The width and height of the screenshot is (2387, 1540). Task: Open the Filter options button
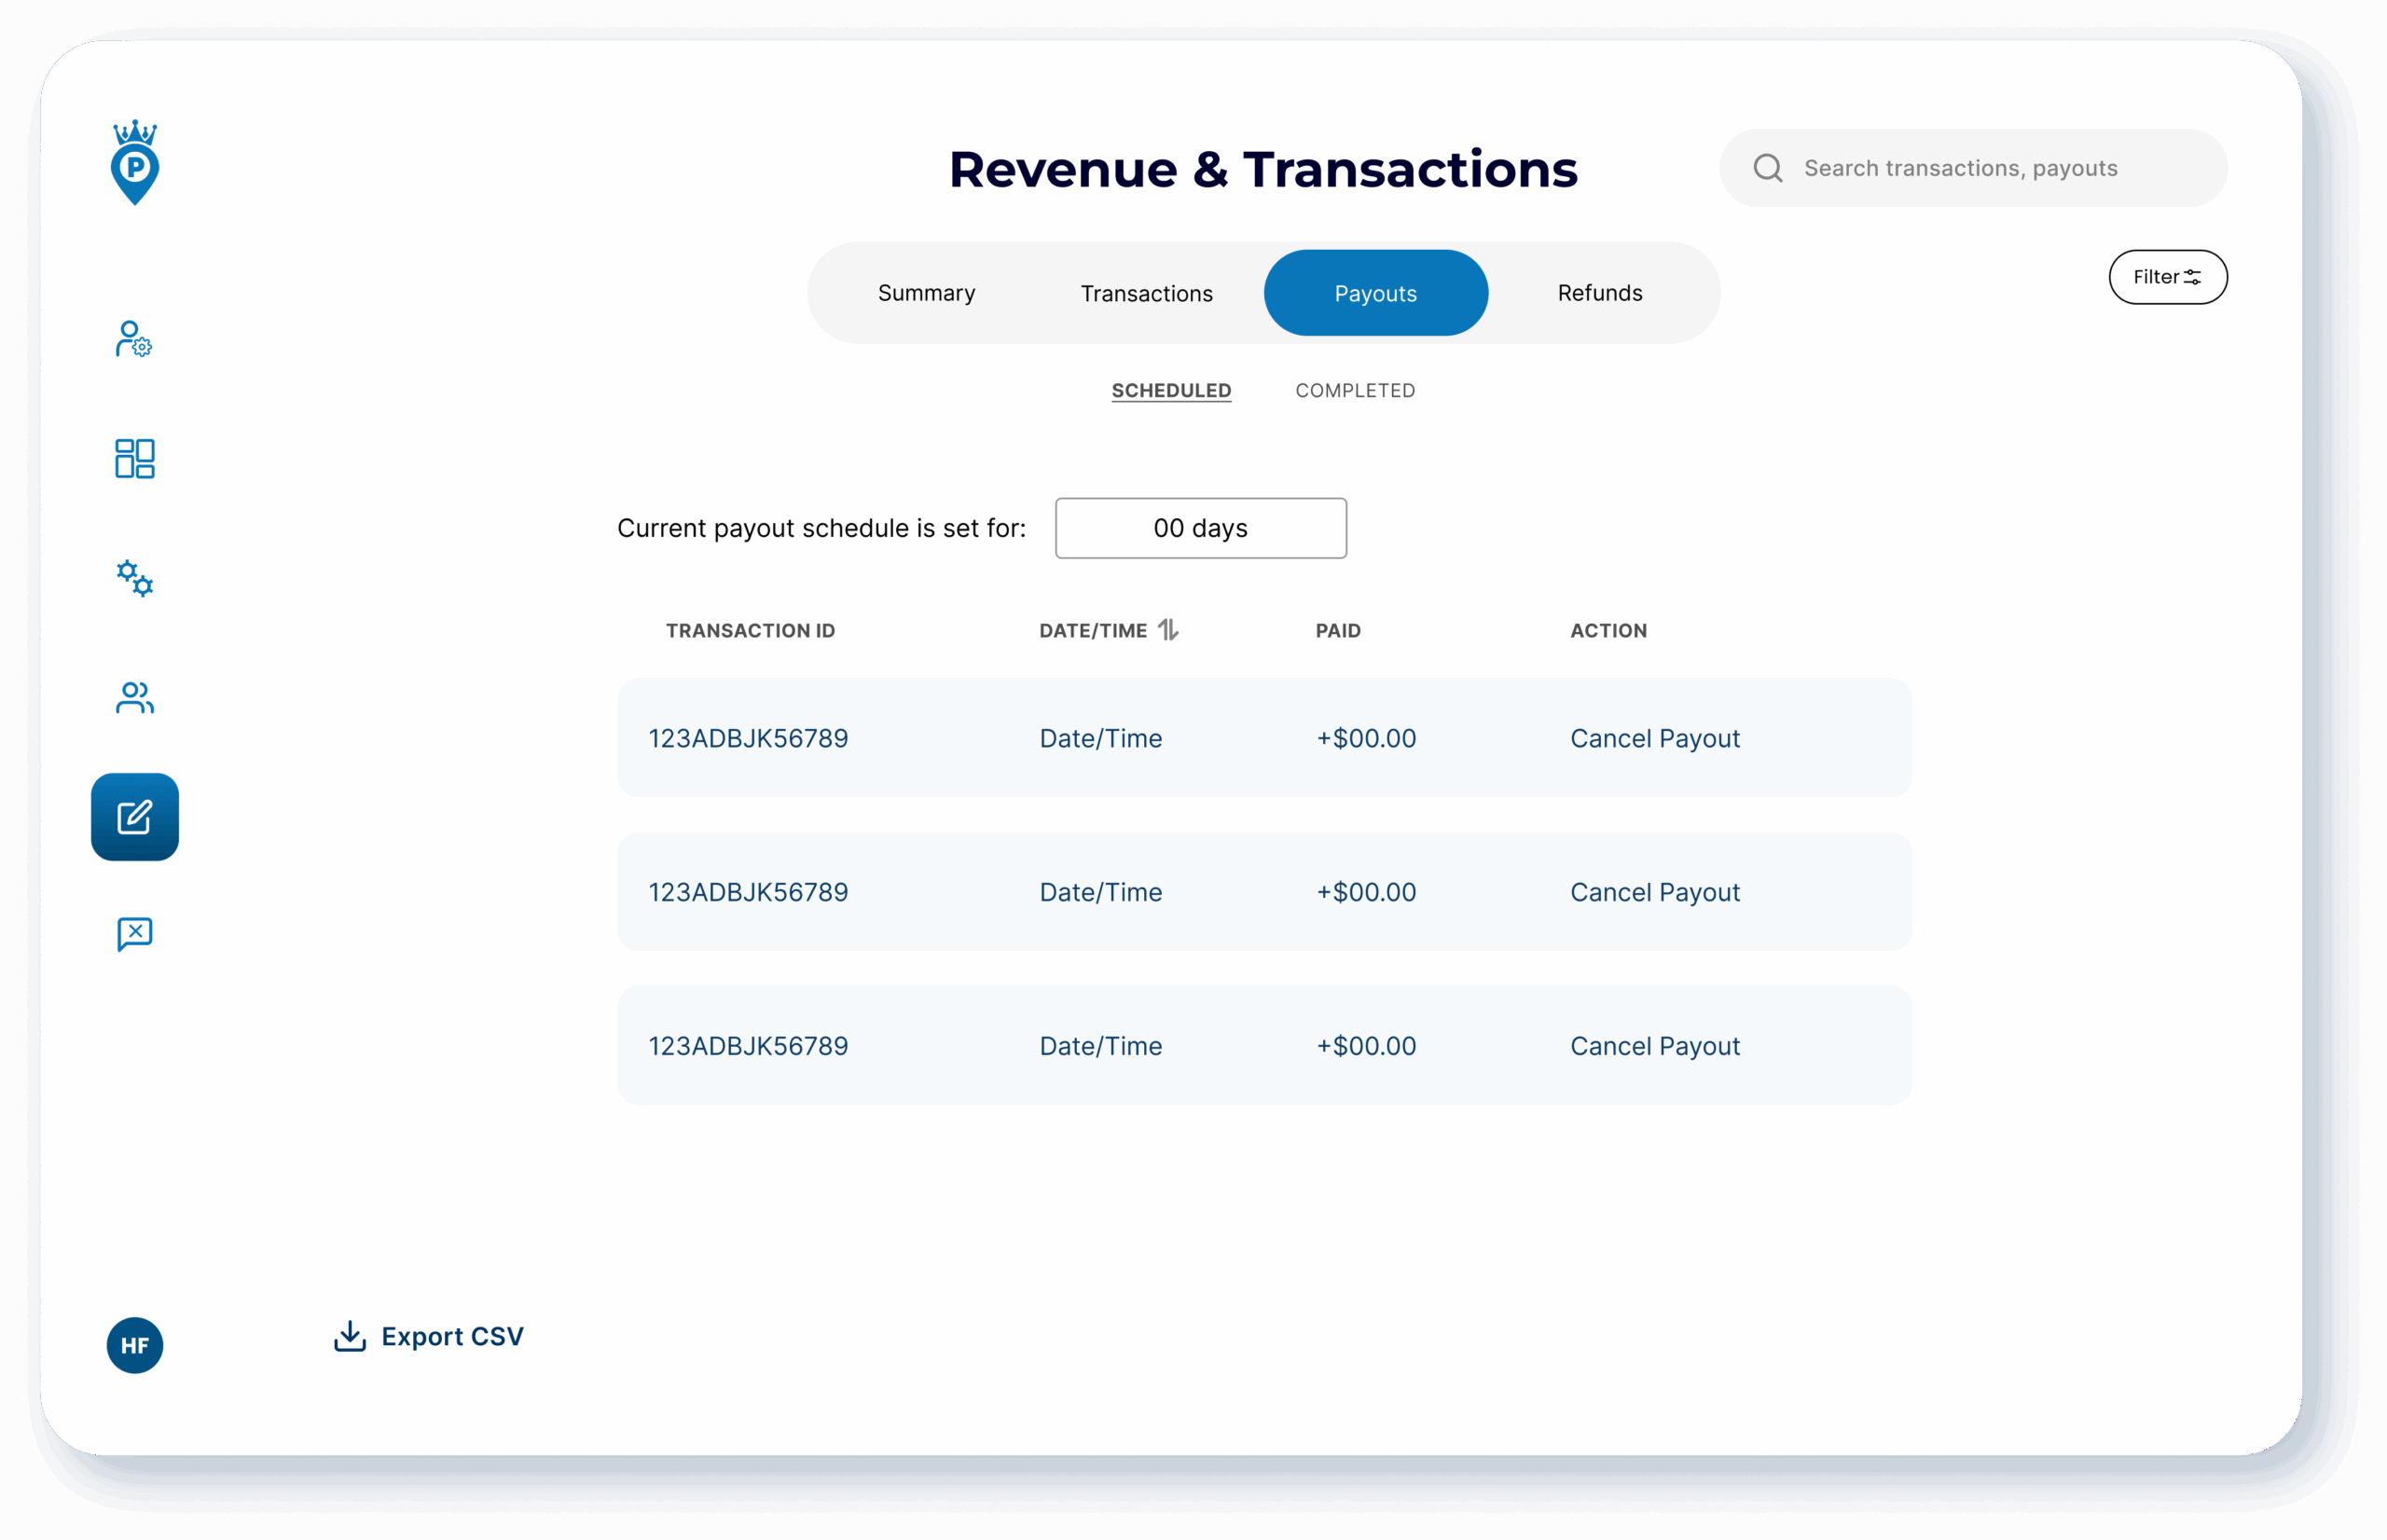(2167, 277)
